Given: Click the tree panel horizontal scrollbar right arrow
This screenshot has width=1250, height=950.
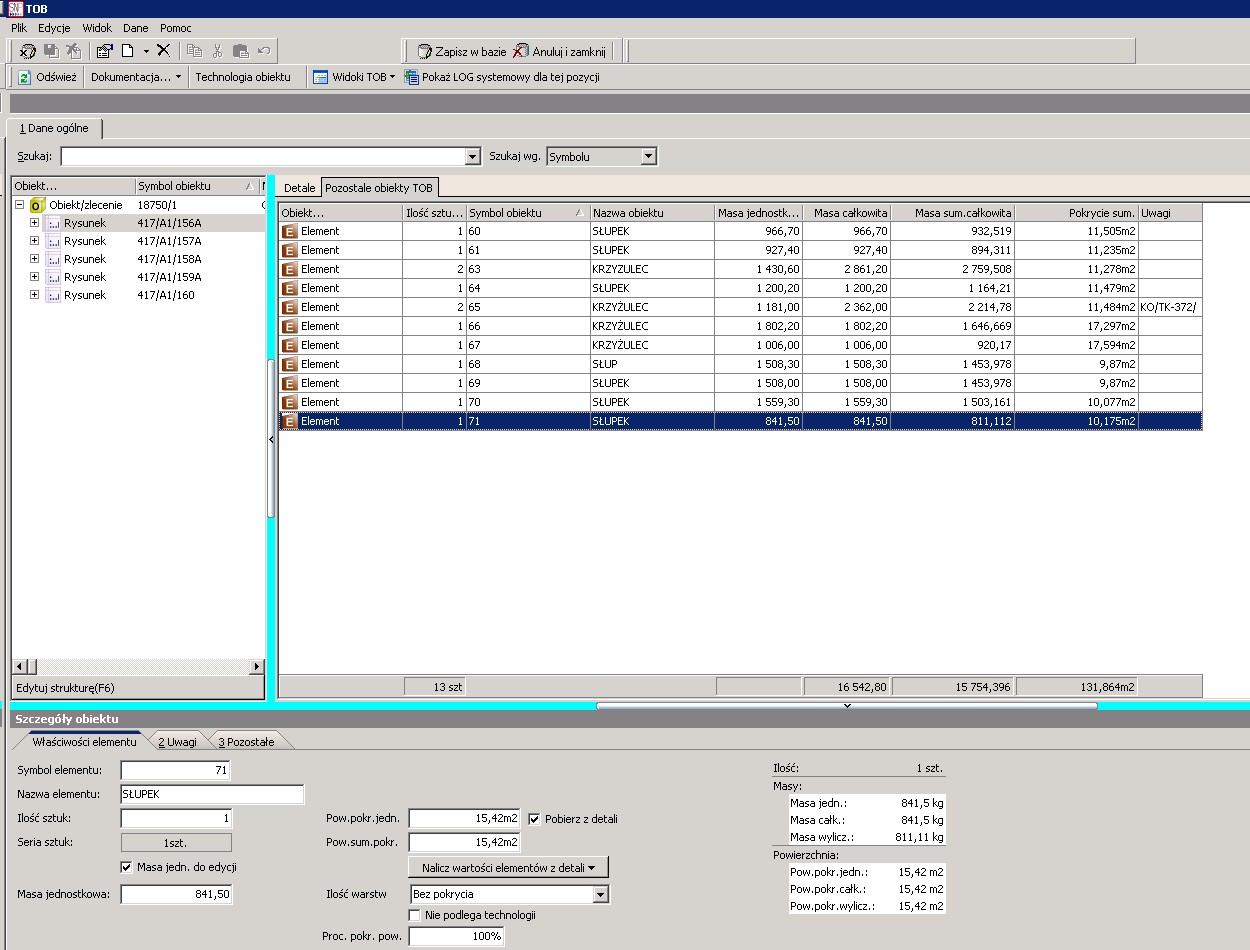Looking at the screenshot, I should coord(256,666).
